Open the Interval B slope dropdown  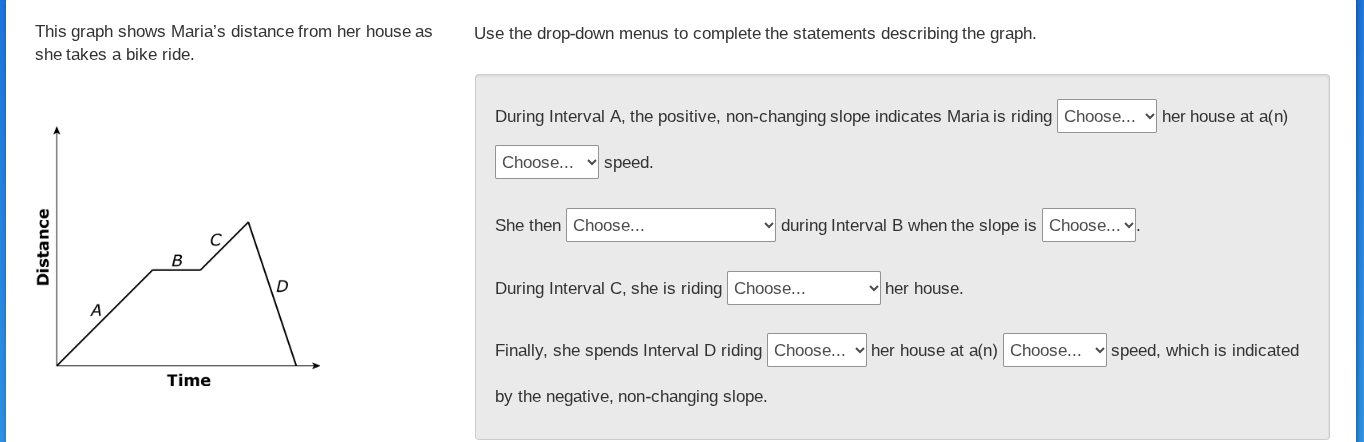coord(1088,225)
